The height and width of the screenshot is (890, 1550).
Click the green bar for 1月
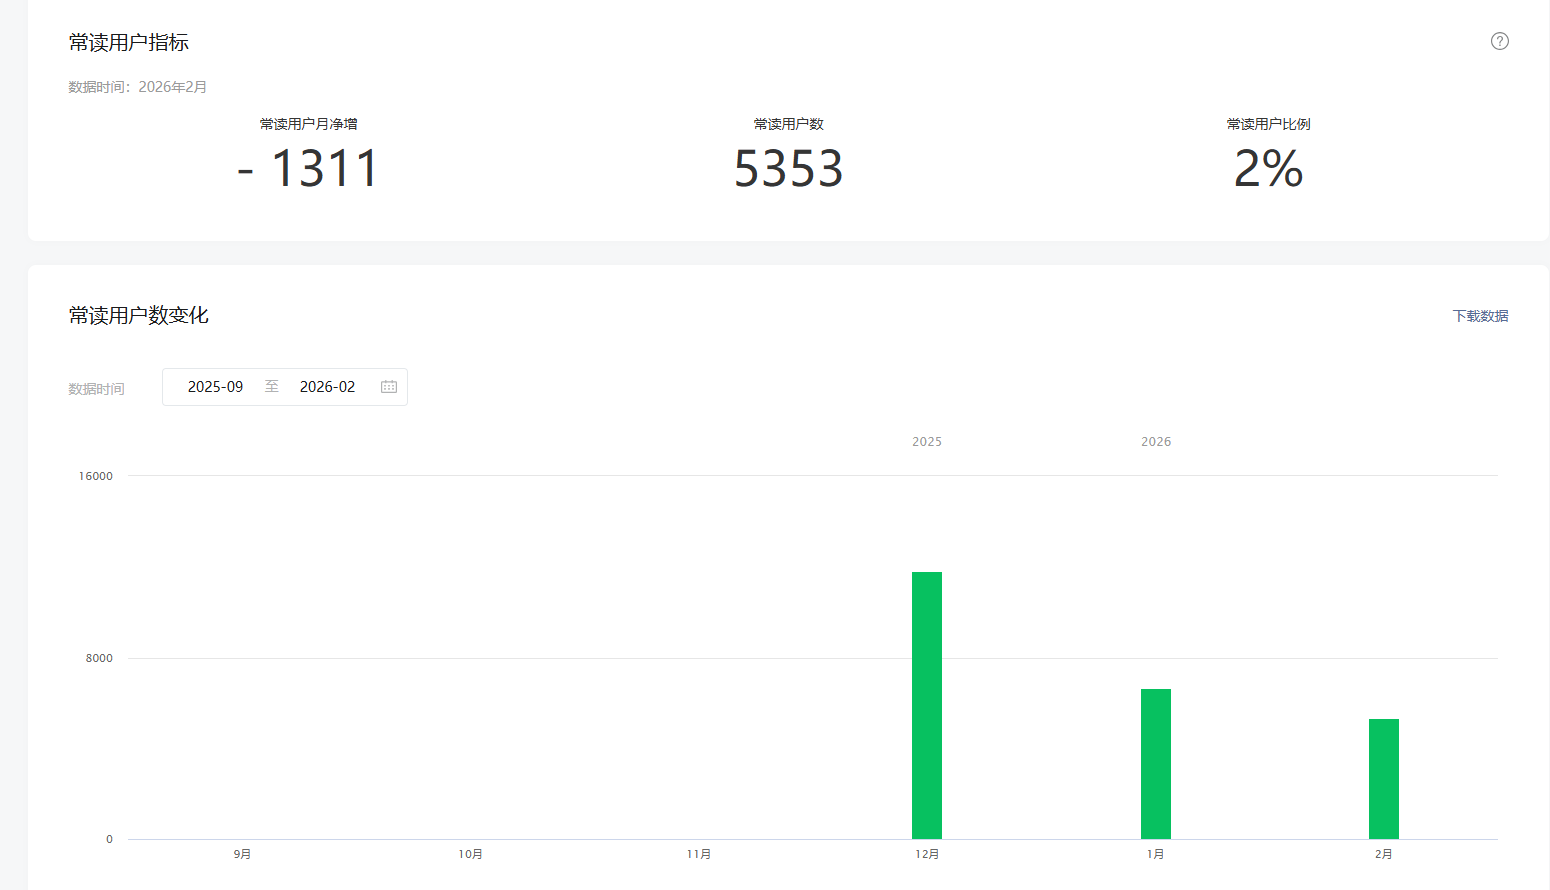coord(1155,763)
